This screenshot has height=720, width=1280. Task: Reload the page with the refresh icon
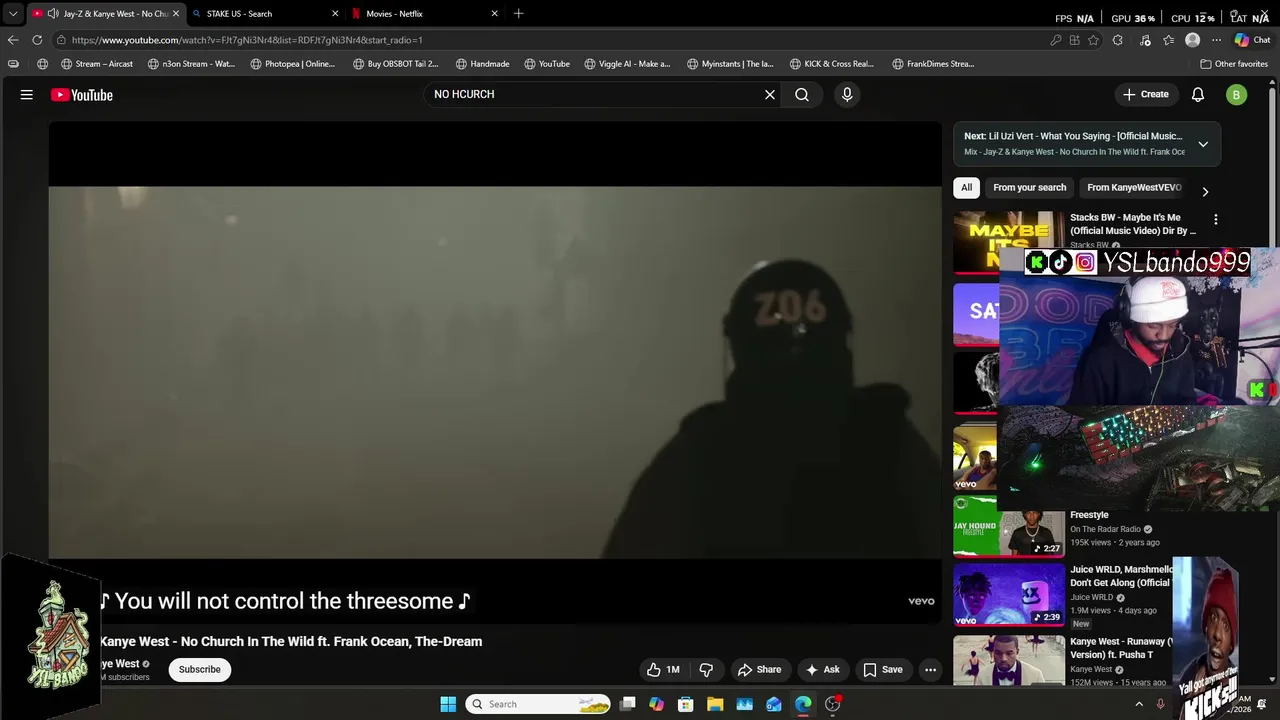[x=37, y=40]
